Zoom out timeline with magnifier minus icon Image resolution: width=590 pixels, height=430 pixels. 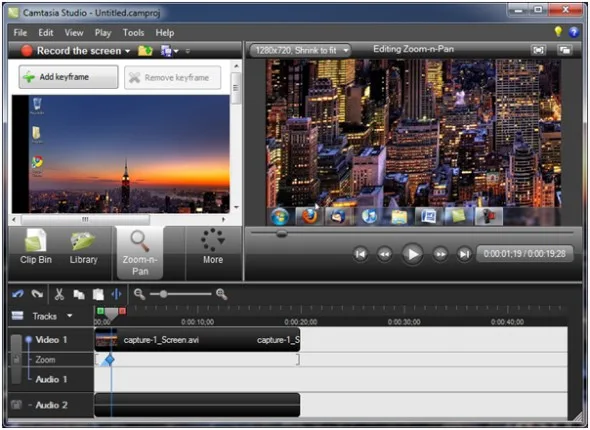(139, 294)
